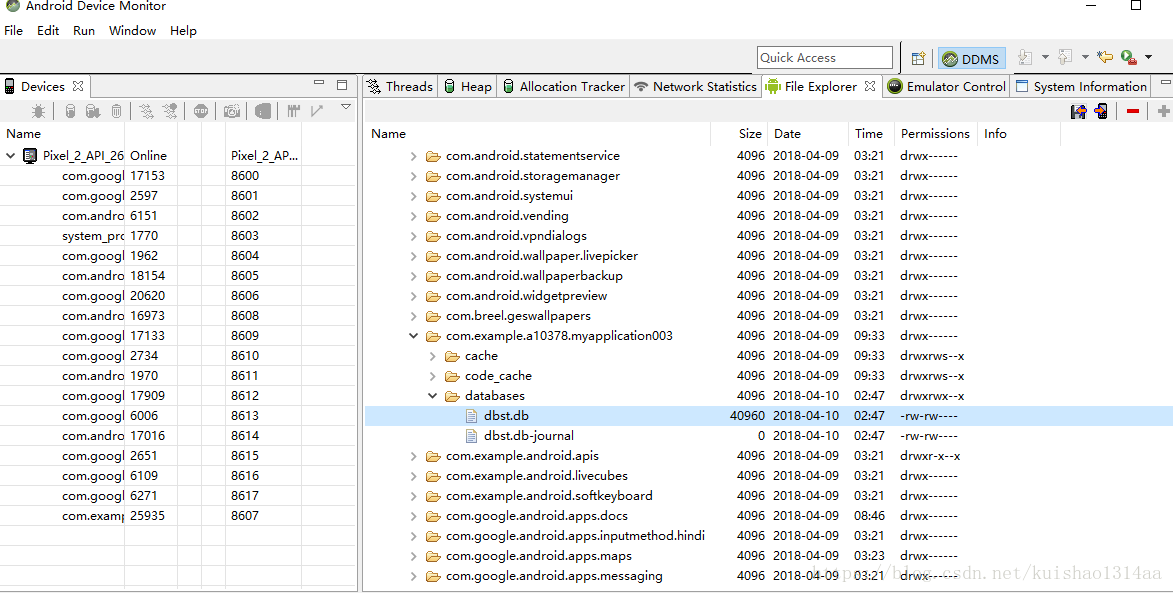Click the Cause GC trash icon

[116, 111]
